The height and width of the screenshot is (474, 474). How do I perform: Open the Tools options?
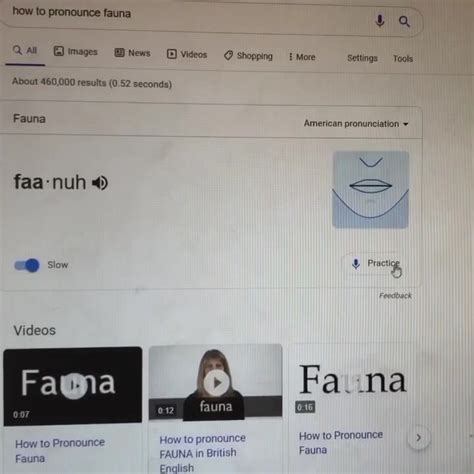coord(403,59)
